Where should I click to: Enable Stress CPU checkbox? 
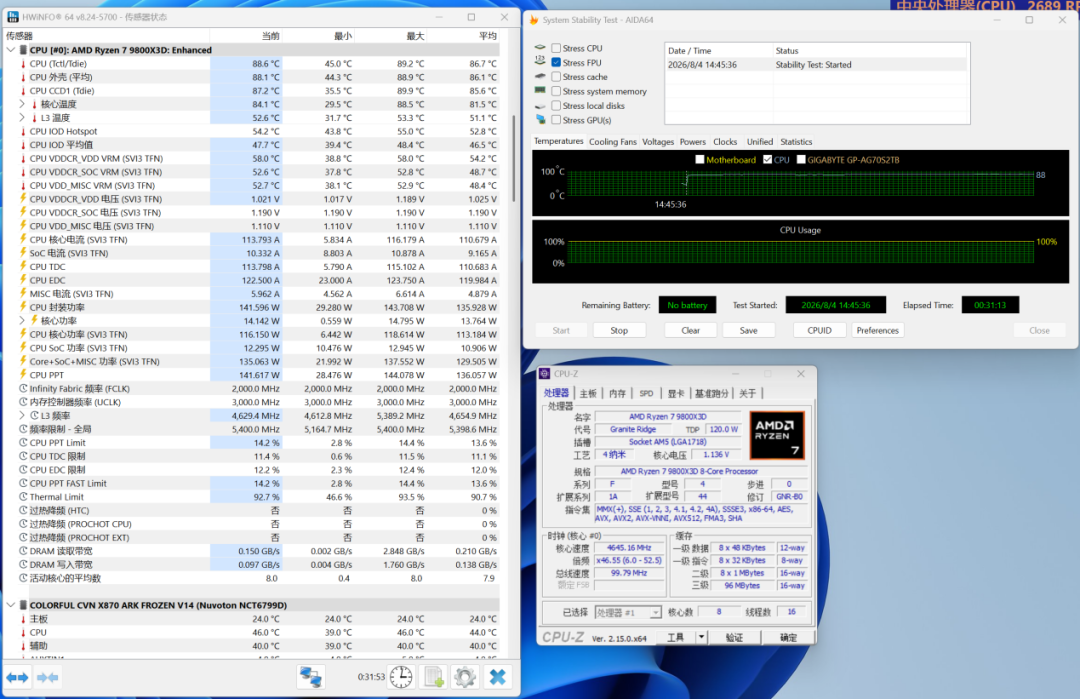pos(556,48)
